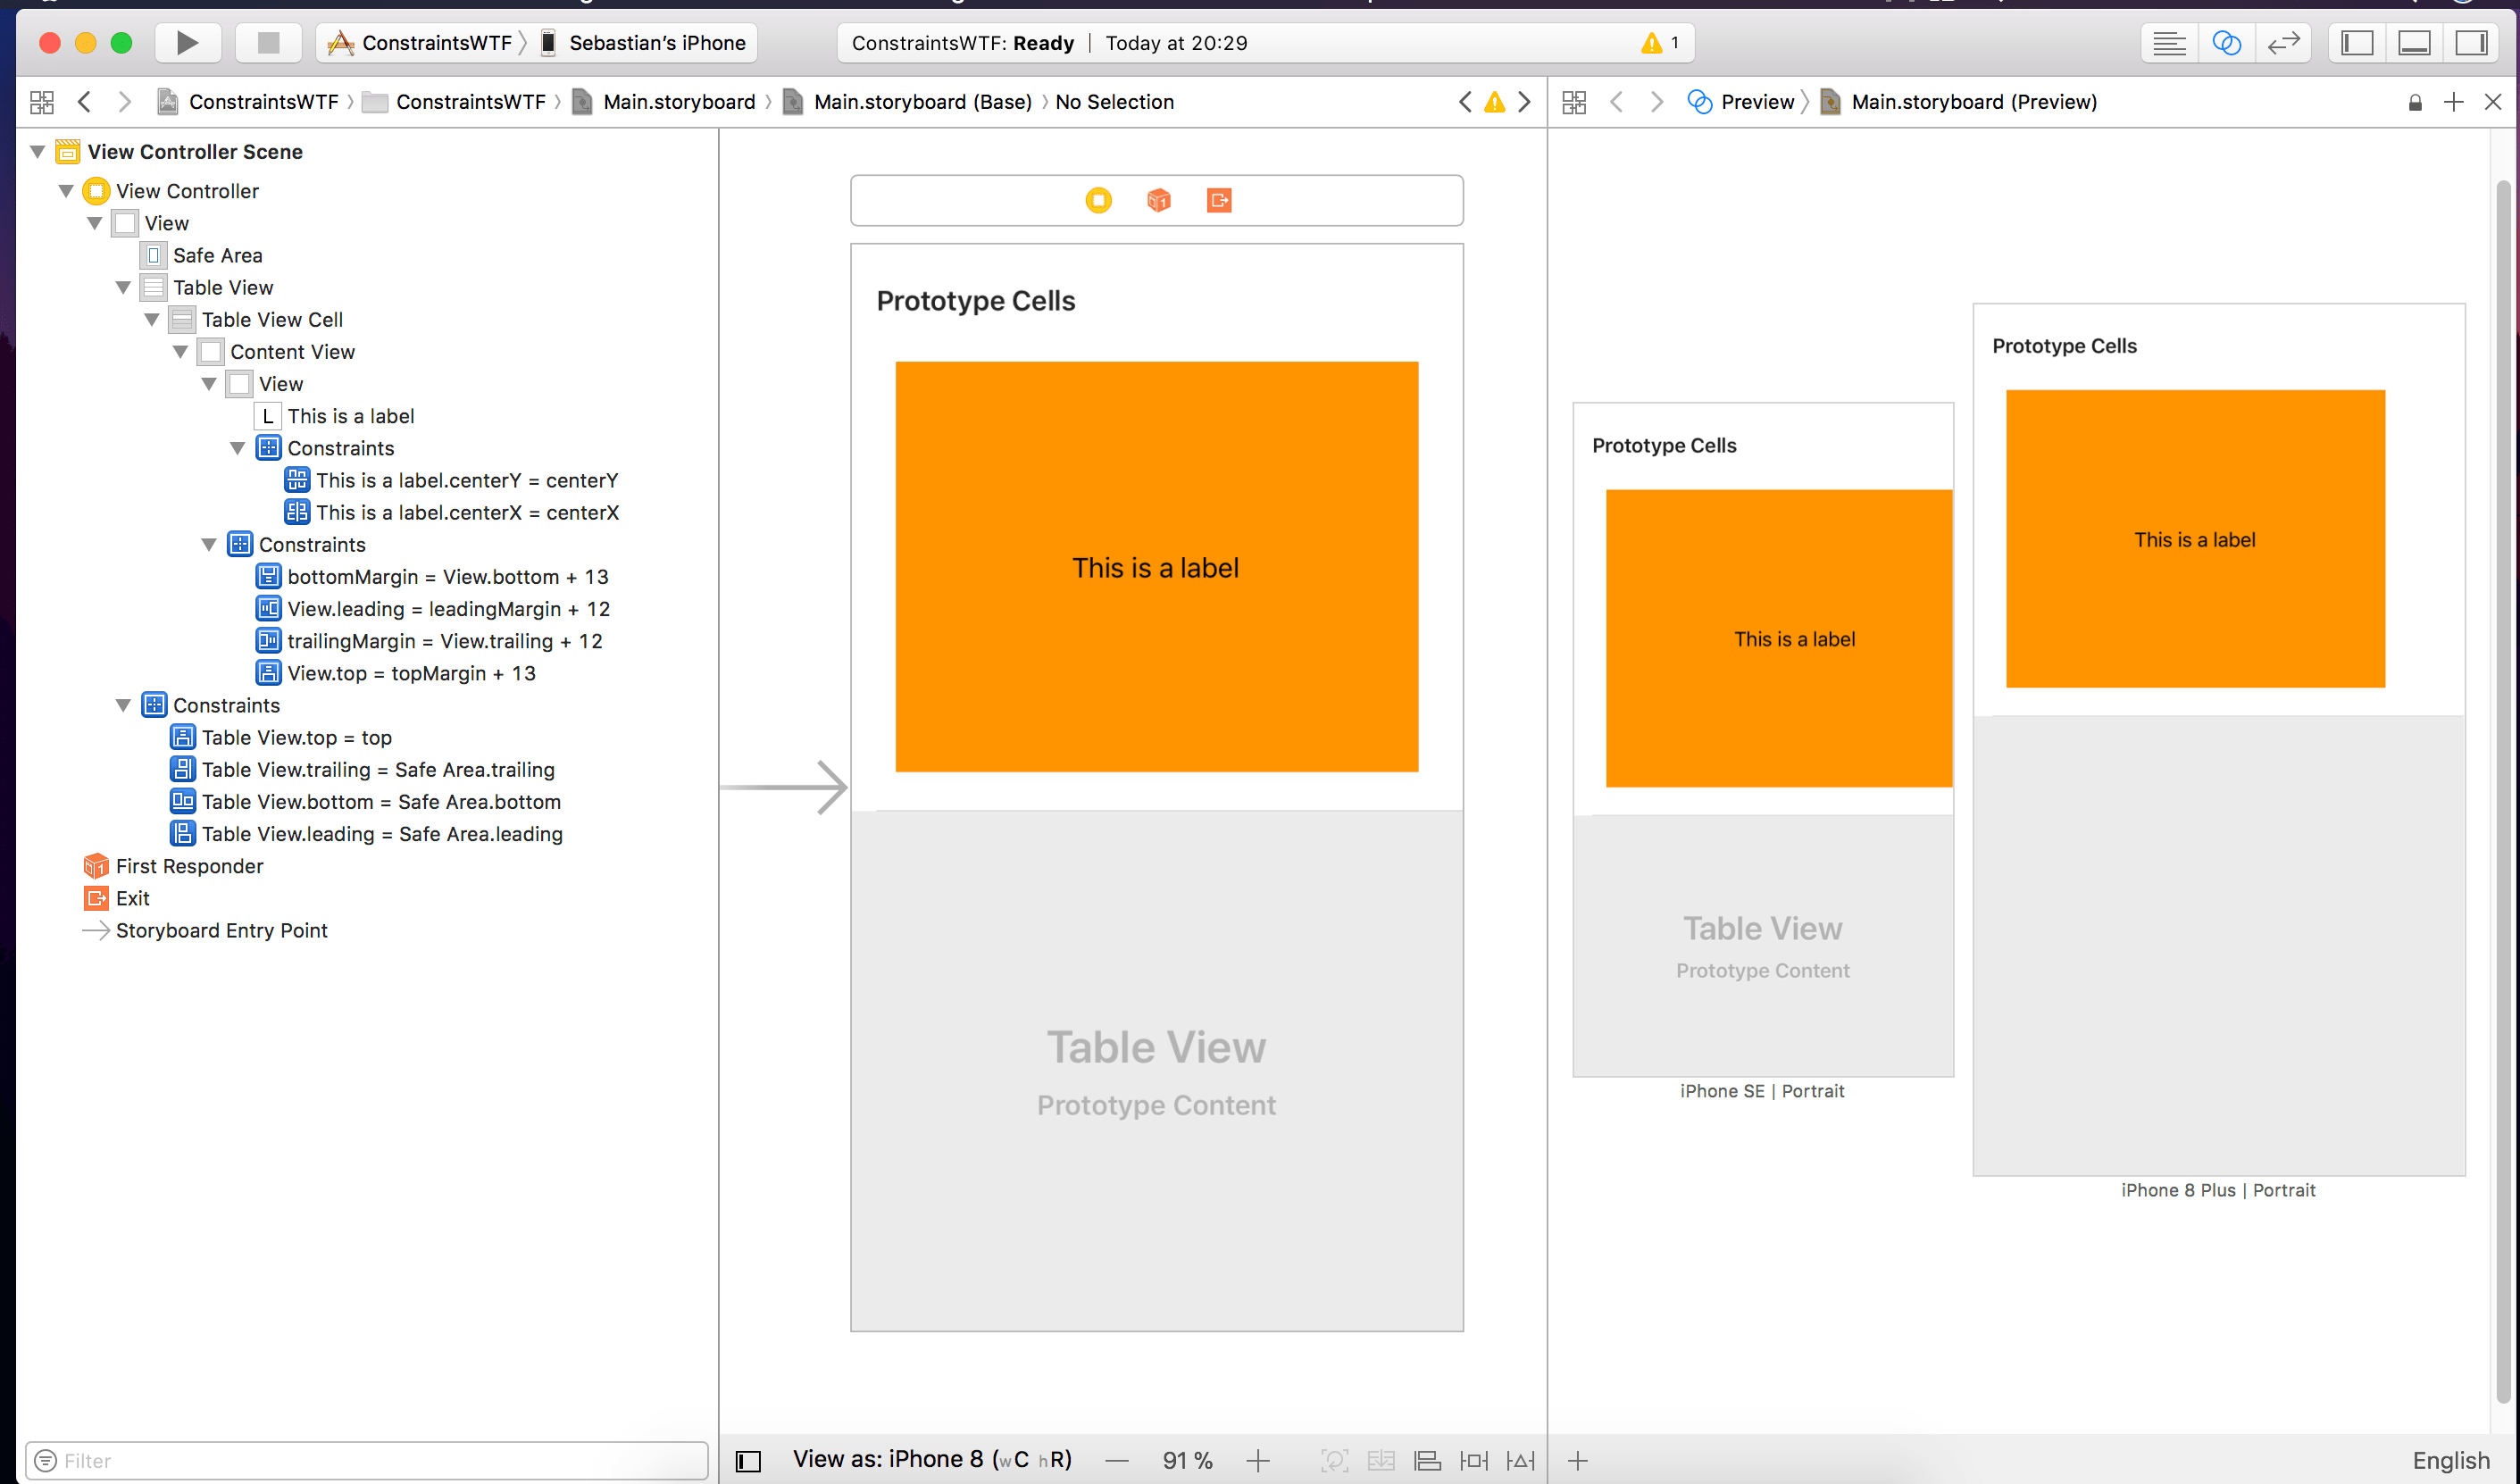Collapse the Constraints group under the label

point(237,448)
